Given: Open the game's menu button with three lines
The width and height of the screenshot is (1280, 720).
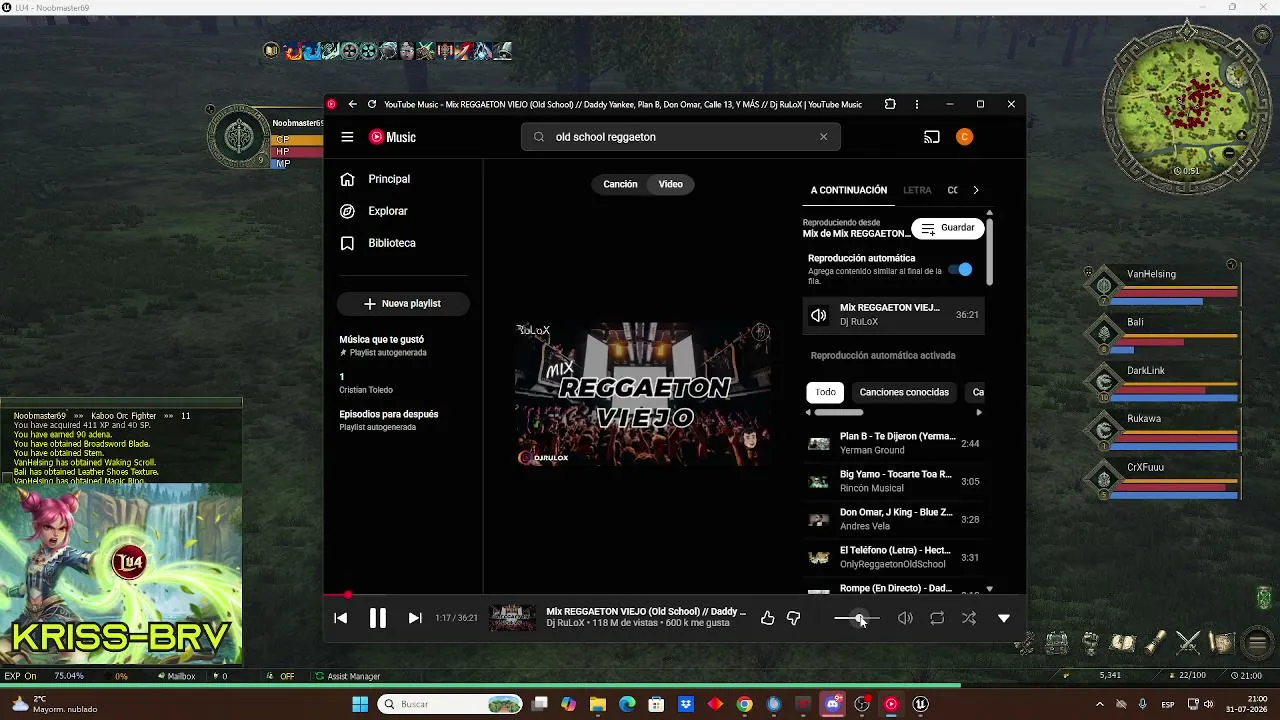Looking at the screenshot, I should [x=1258, y=642].
